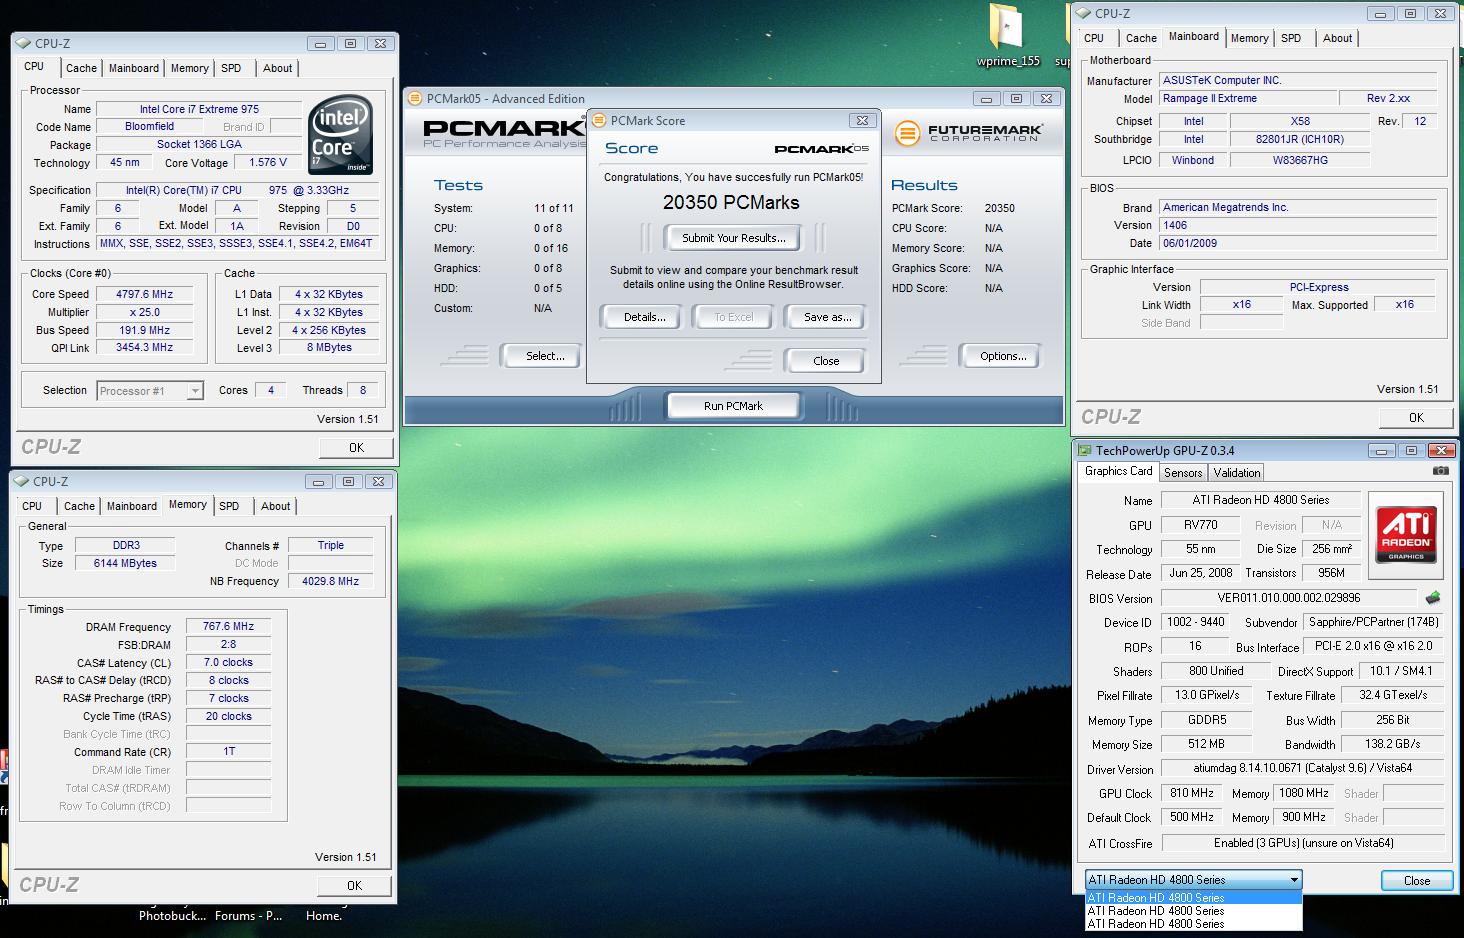Click the ATI CrossFire status field
Viewport: 1464px width, 938px height.
[1303, 843]
